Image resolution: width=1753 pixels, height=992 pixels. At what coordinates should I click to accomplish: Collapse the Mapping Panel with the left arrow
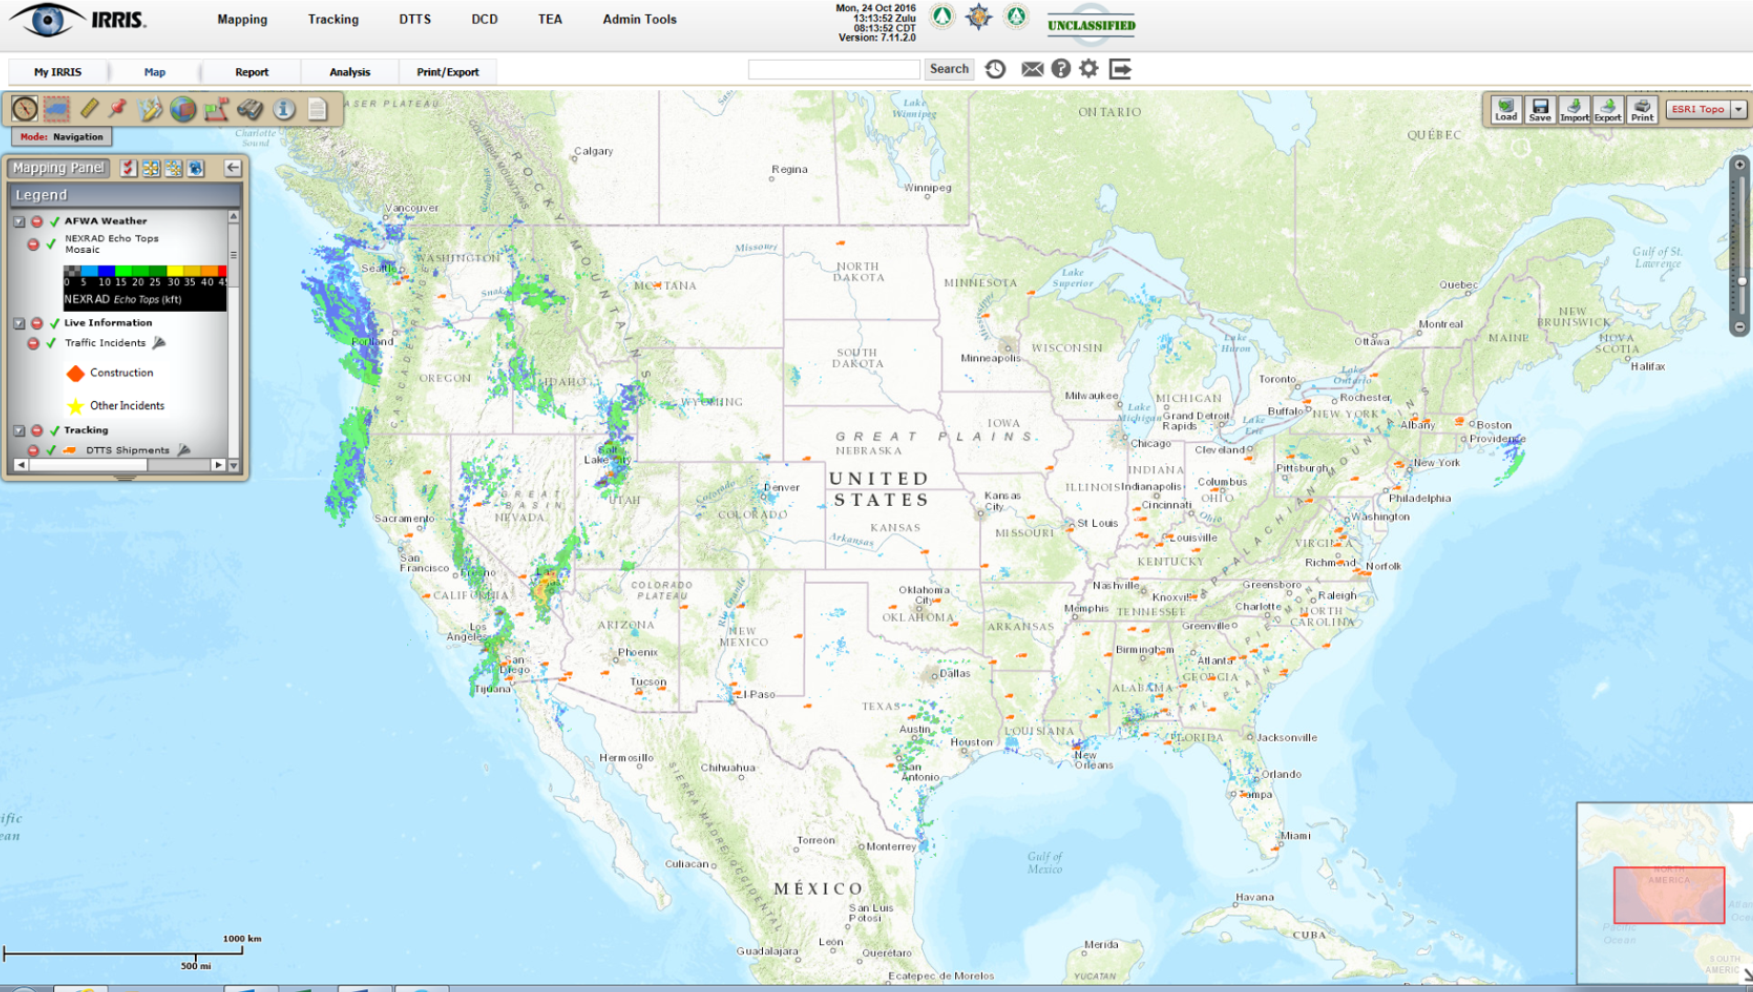[233, 168]
